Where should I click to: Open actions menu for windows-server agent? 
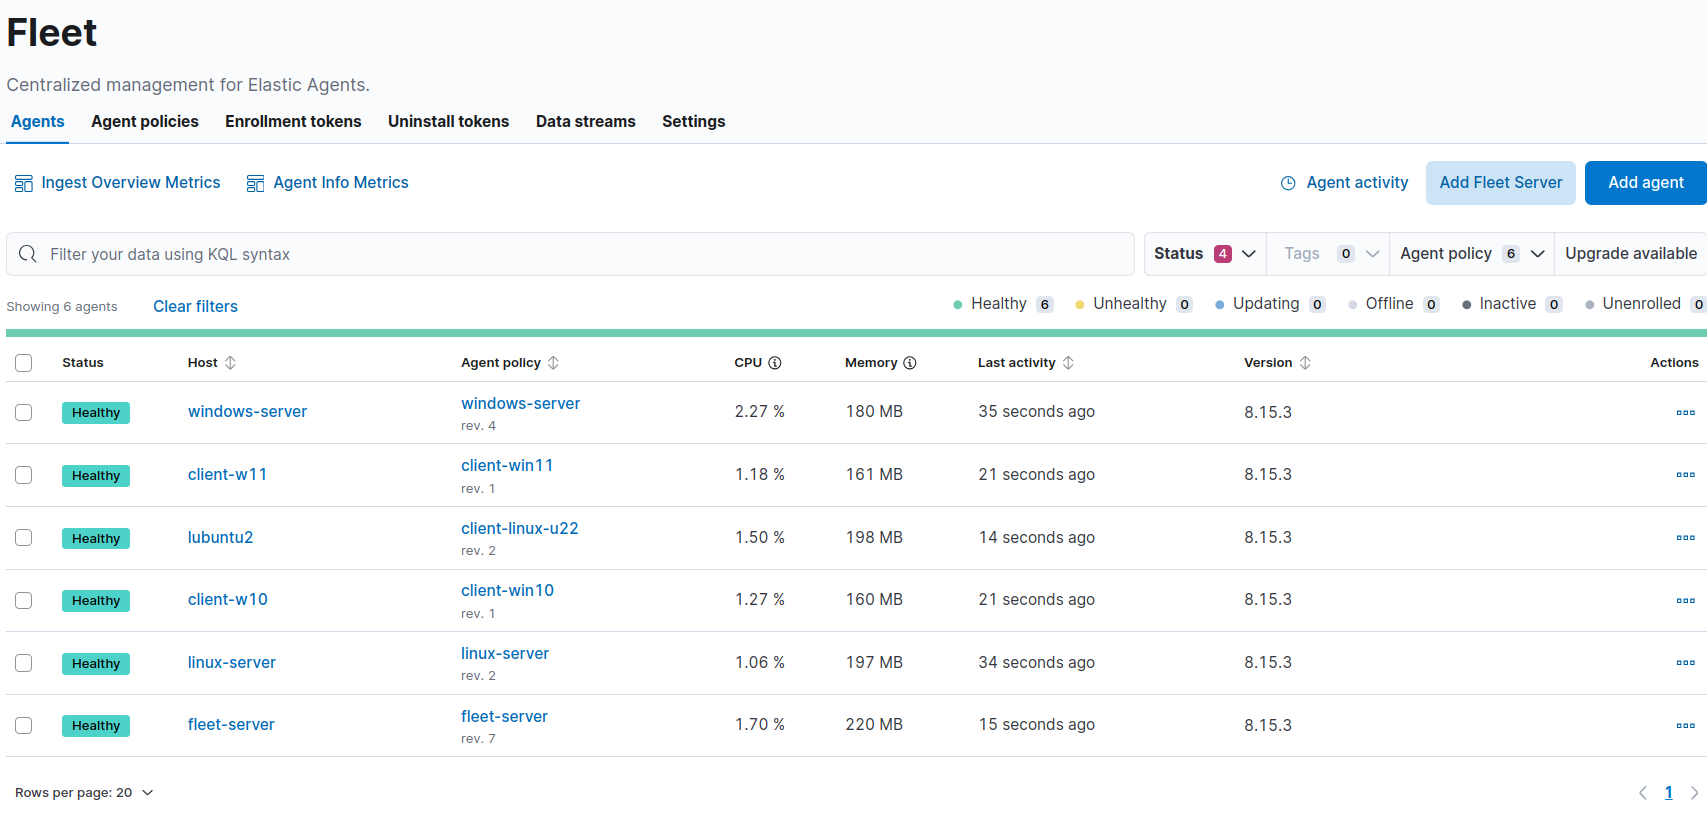pos(1685,412)
